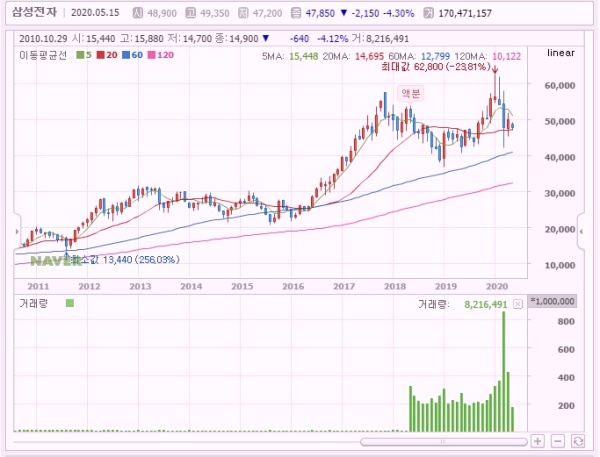This screenshot has width=600, height=457.
Task: Click the chart range scrollbar handle
Action: 443,442
